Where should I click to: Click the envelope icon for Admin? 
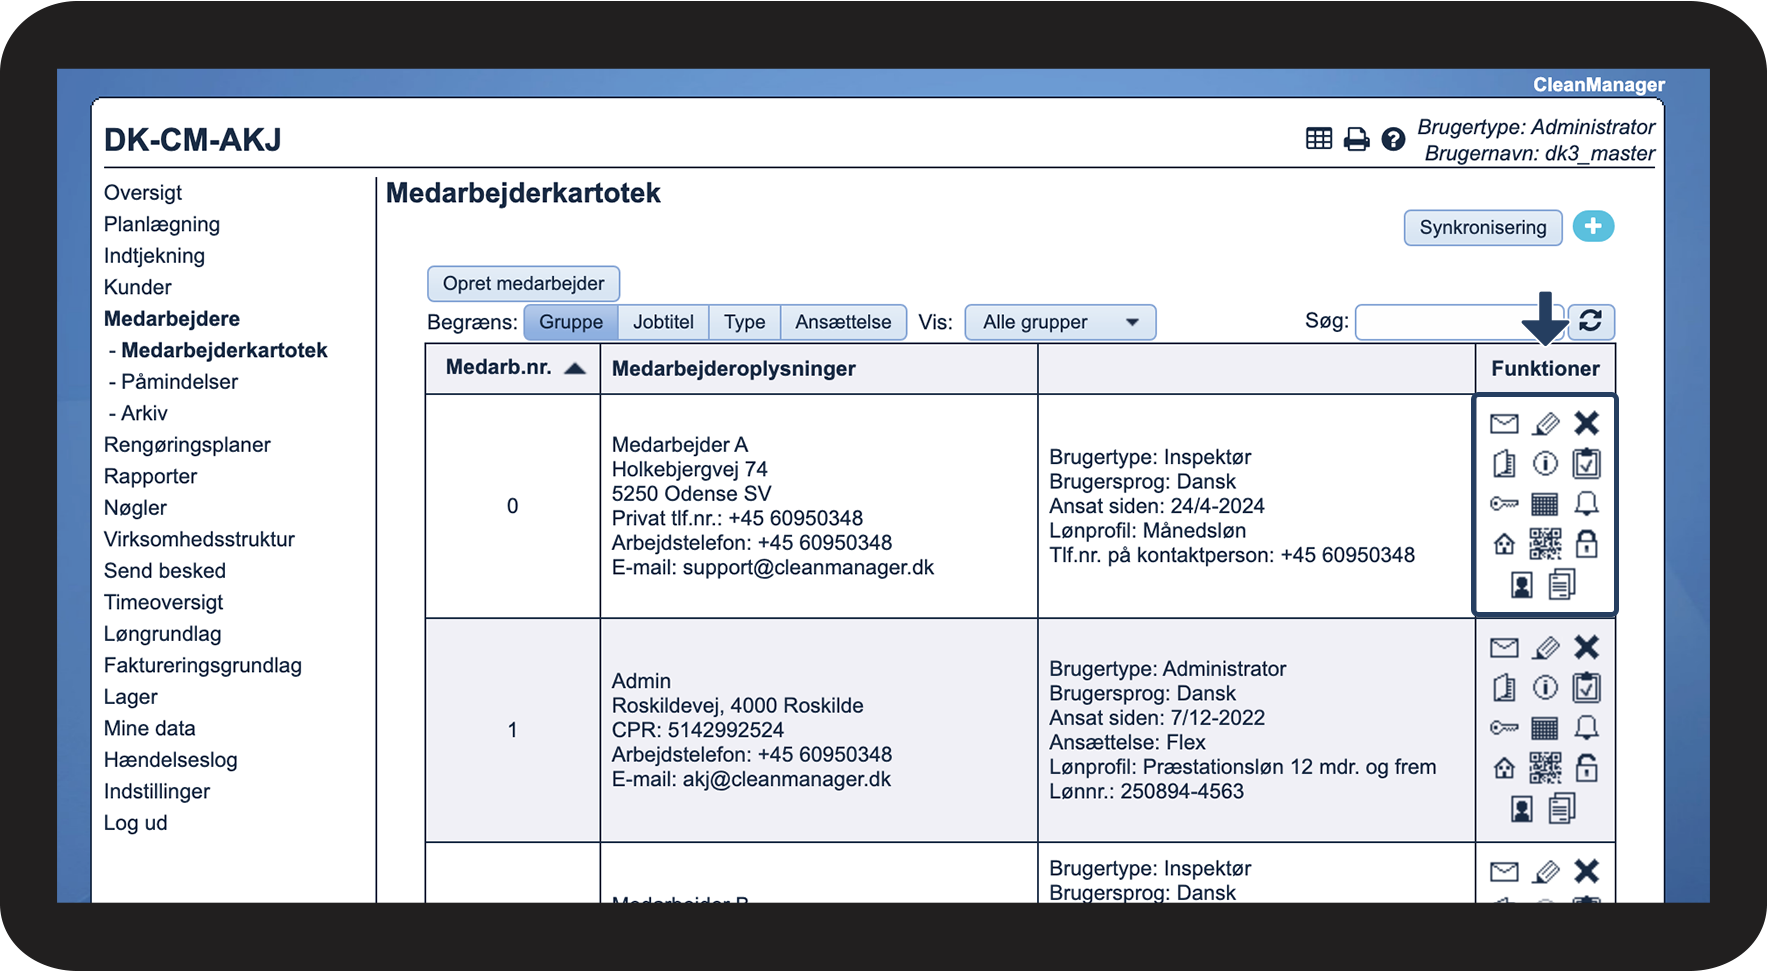(x=1504, y=648)
